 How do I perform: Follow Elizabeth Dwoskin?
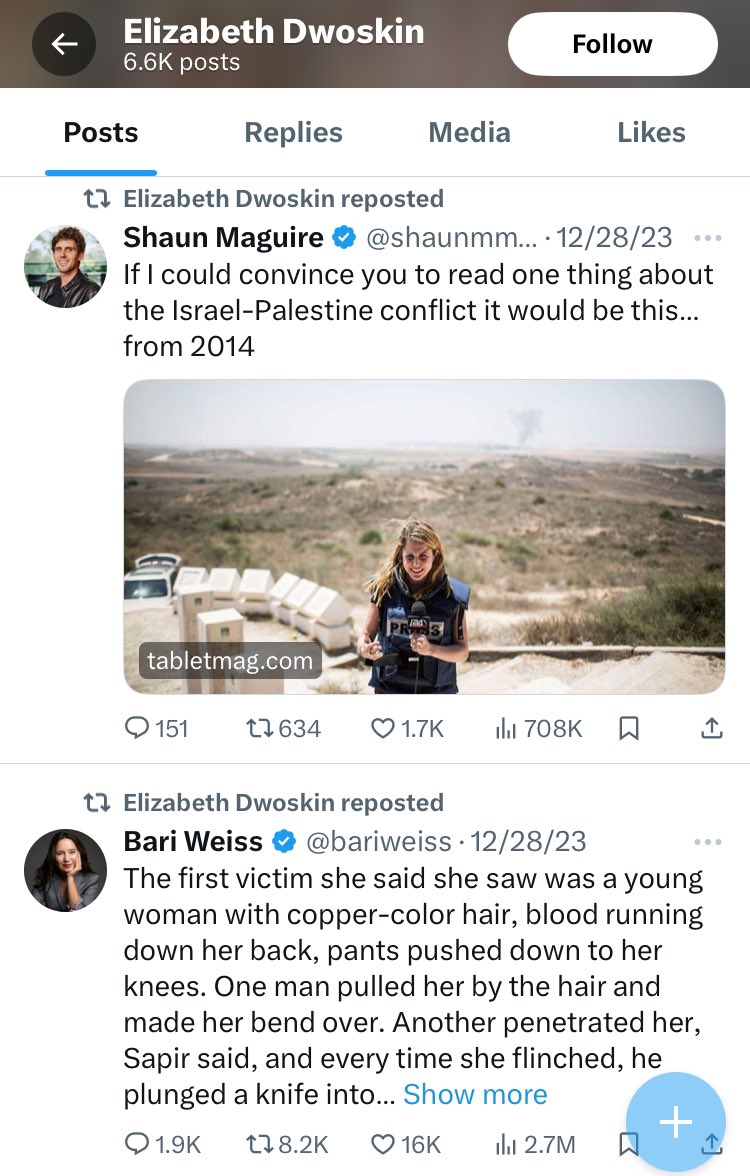click(612, 44)
